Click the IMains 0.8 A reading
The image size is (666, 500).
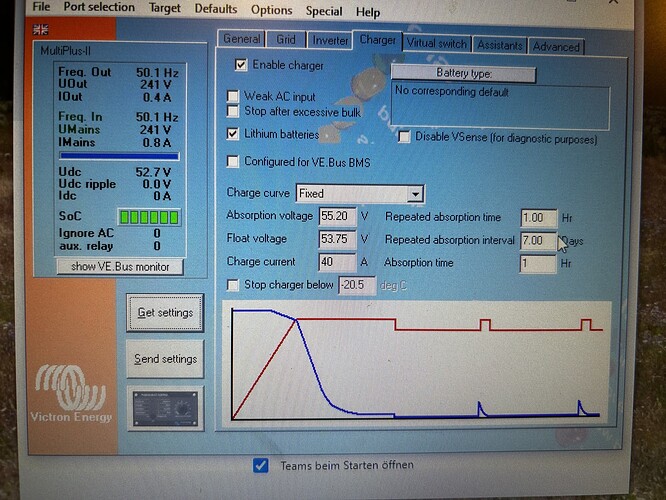point(116,142)
